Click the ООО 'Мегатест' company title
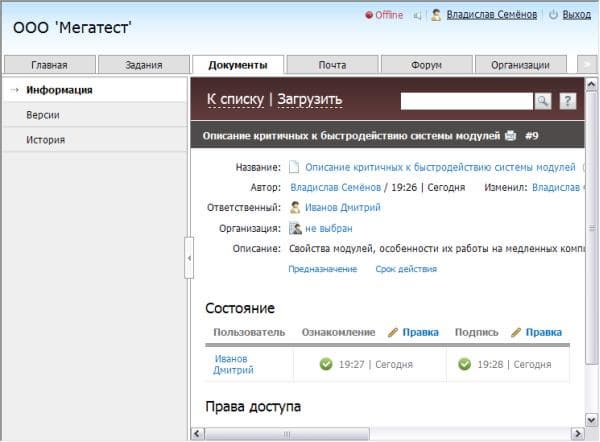600x442 pixels. [x=72, y=28]
